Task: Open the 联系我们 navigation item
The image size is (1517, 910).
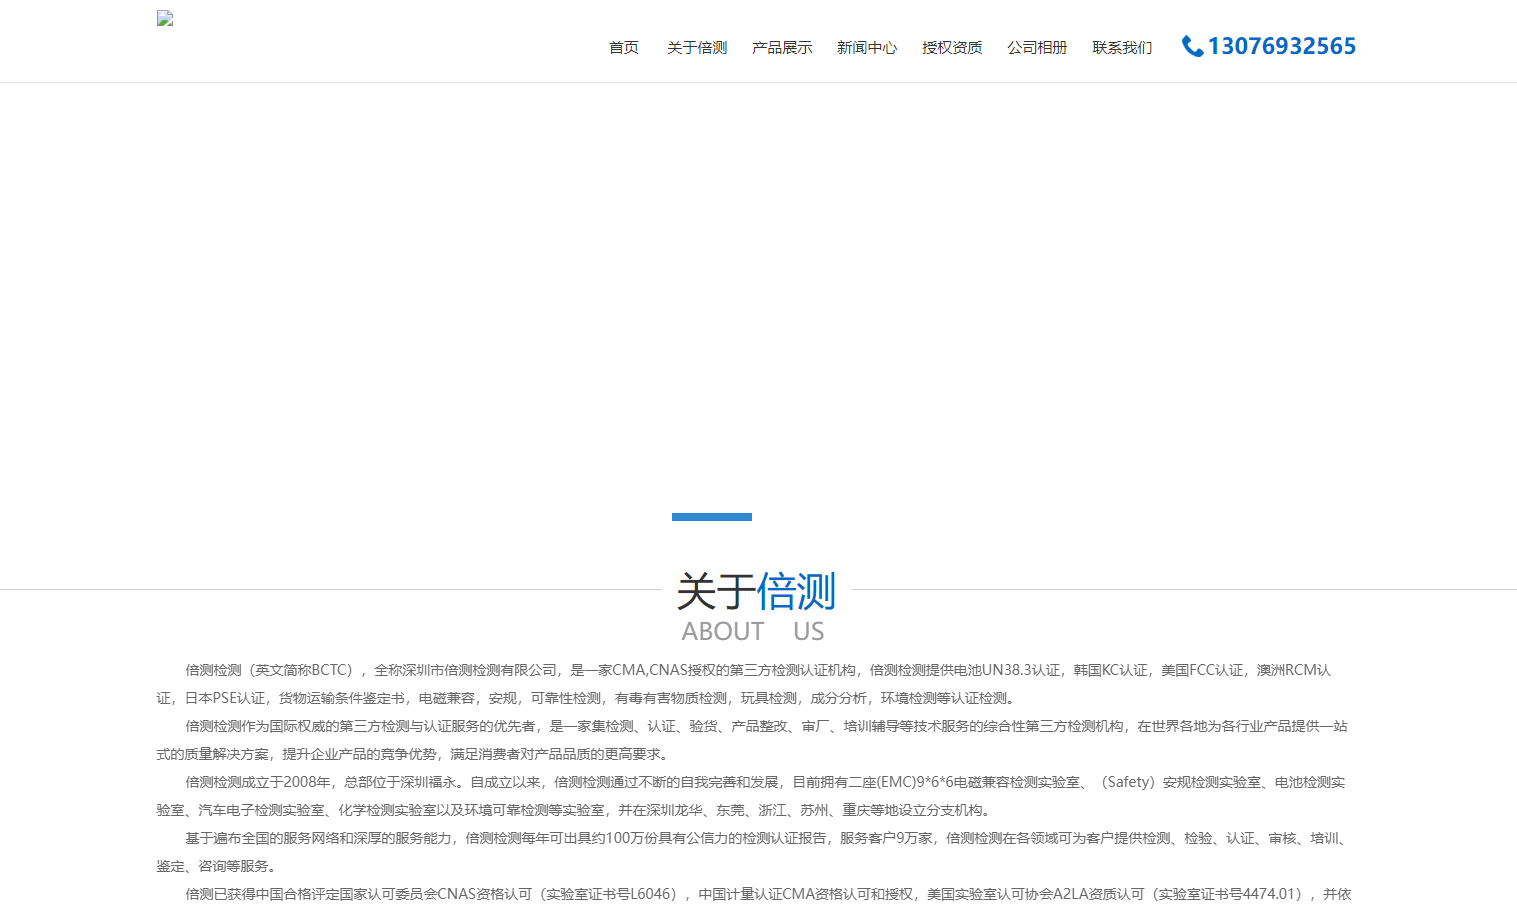Action: [x=1121, y=47]
